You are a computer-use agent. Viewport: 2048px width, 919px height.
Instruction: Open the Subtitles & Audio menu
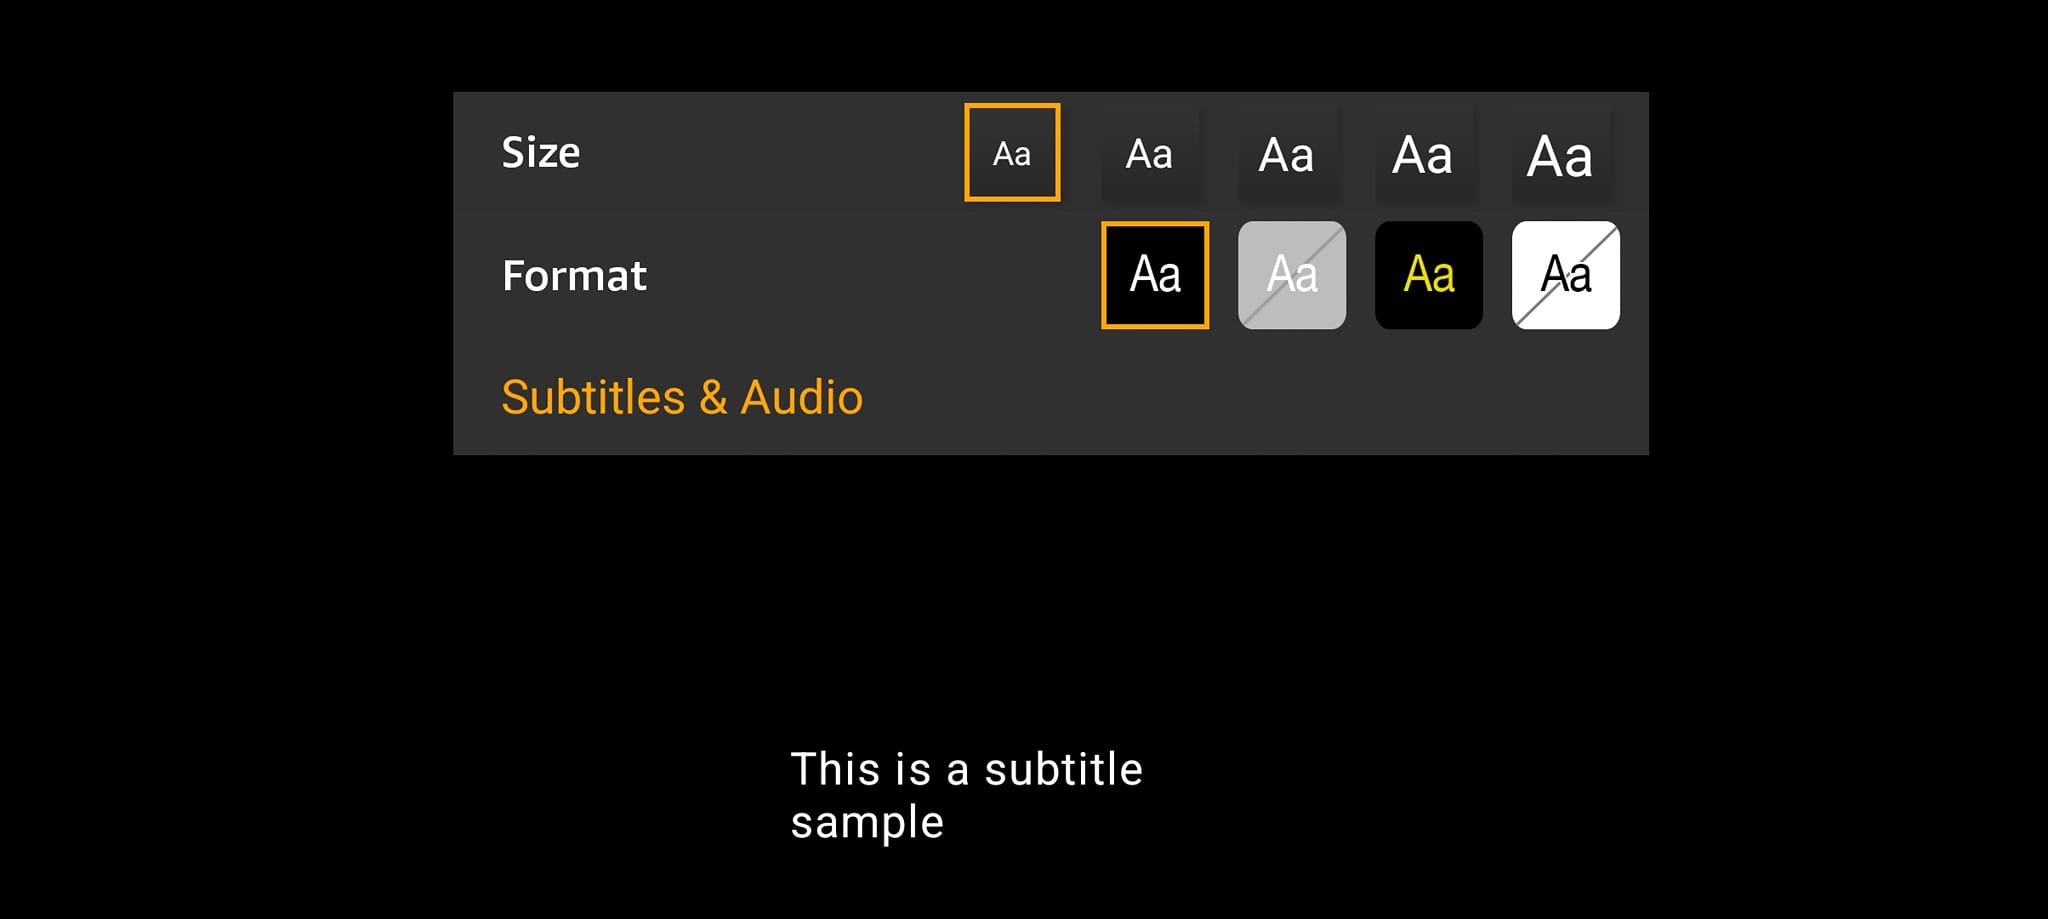[x=682, y=397]
